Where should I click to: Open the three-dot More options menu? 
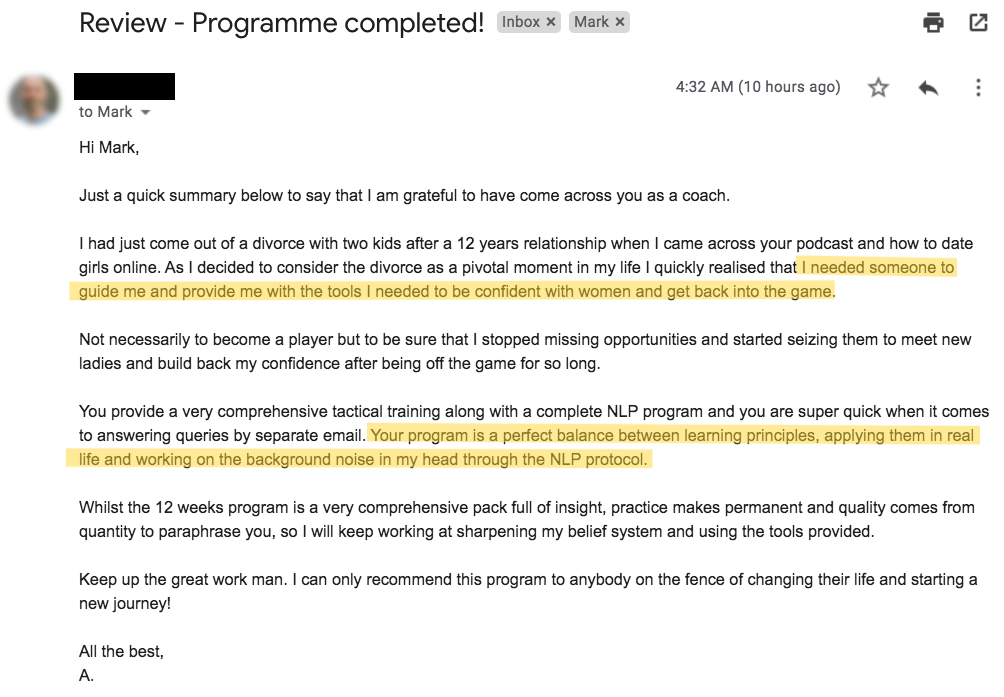click(x=978, y=88)
